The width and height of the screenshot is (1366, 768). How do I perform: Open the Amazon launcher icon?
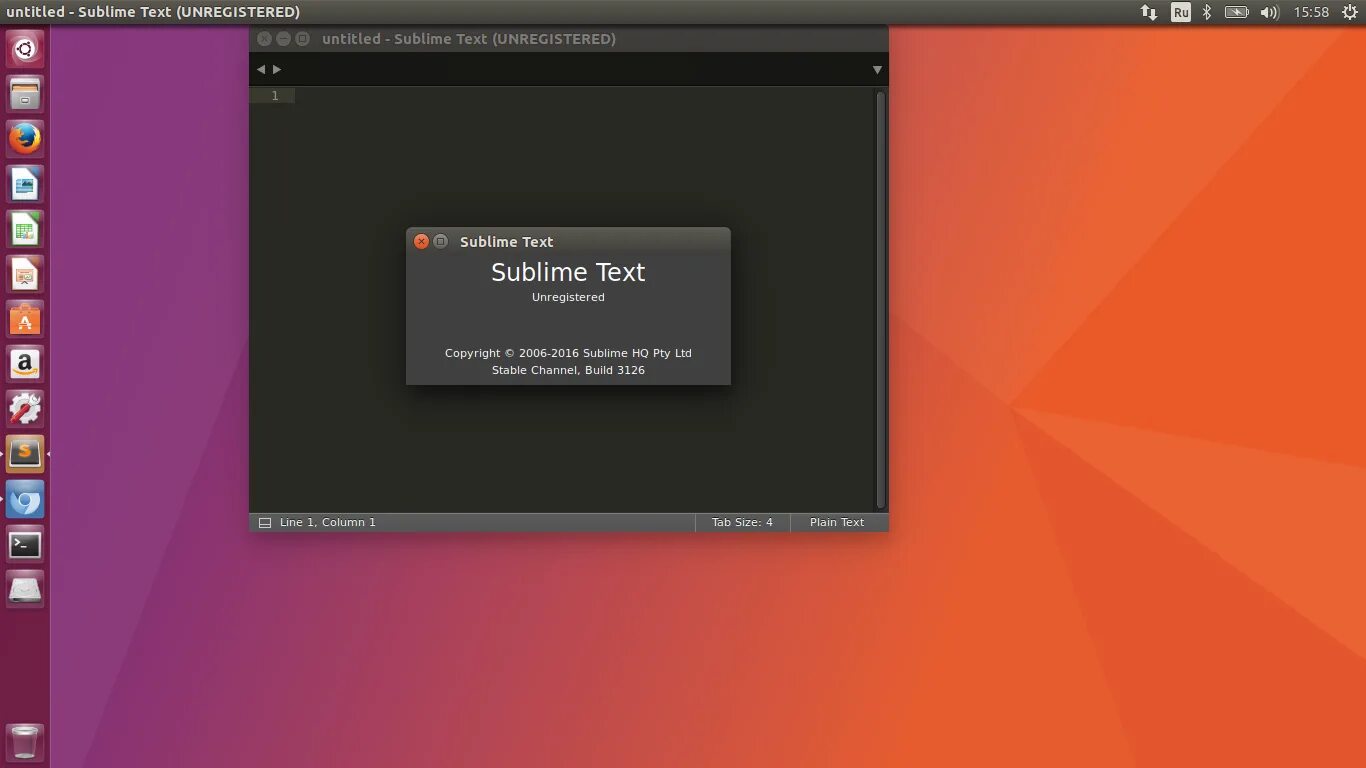25,364
